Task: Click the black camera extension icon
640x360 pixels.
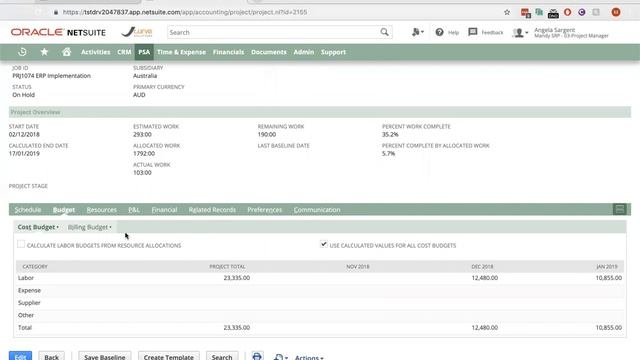Action: tap(553, 13)
